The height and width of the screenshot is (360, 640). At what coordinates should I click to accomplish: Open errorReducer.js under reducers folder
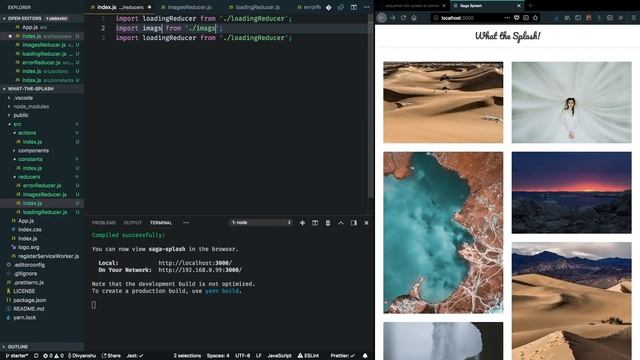pyautogui.click(x=42, y=186)
